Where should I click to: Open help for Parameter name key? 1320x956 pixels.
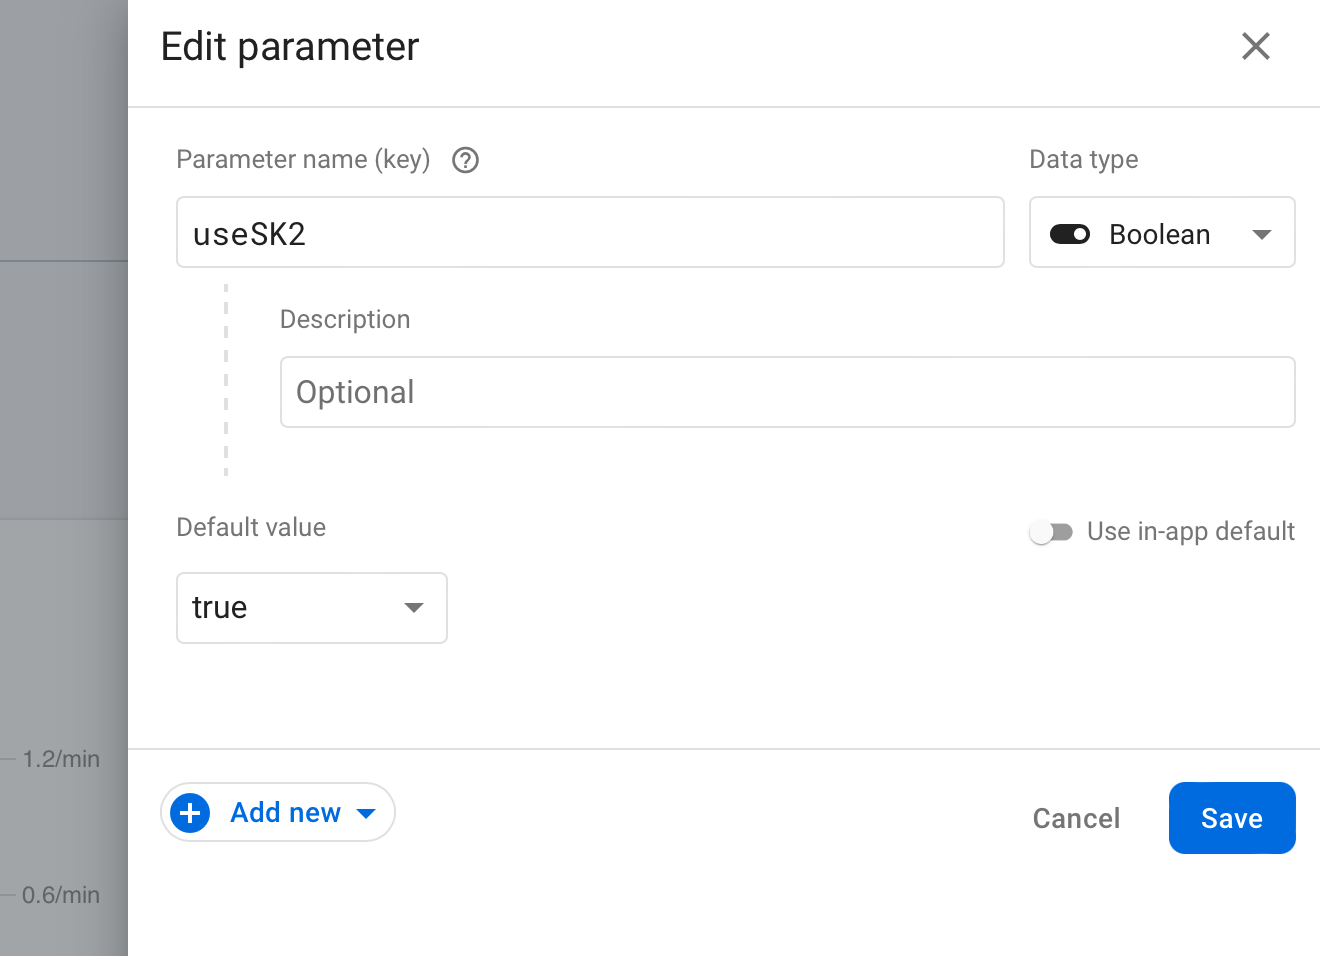coord(466,160)
